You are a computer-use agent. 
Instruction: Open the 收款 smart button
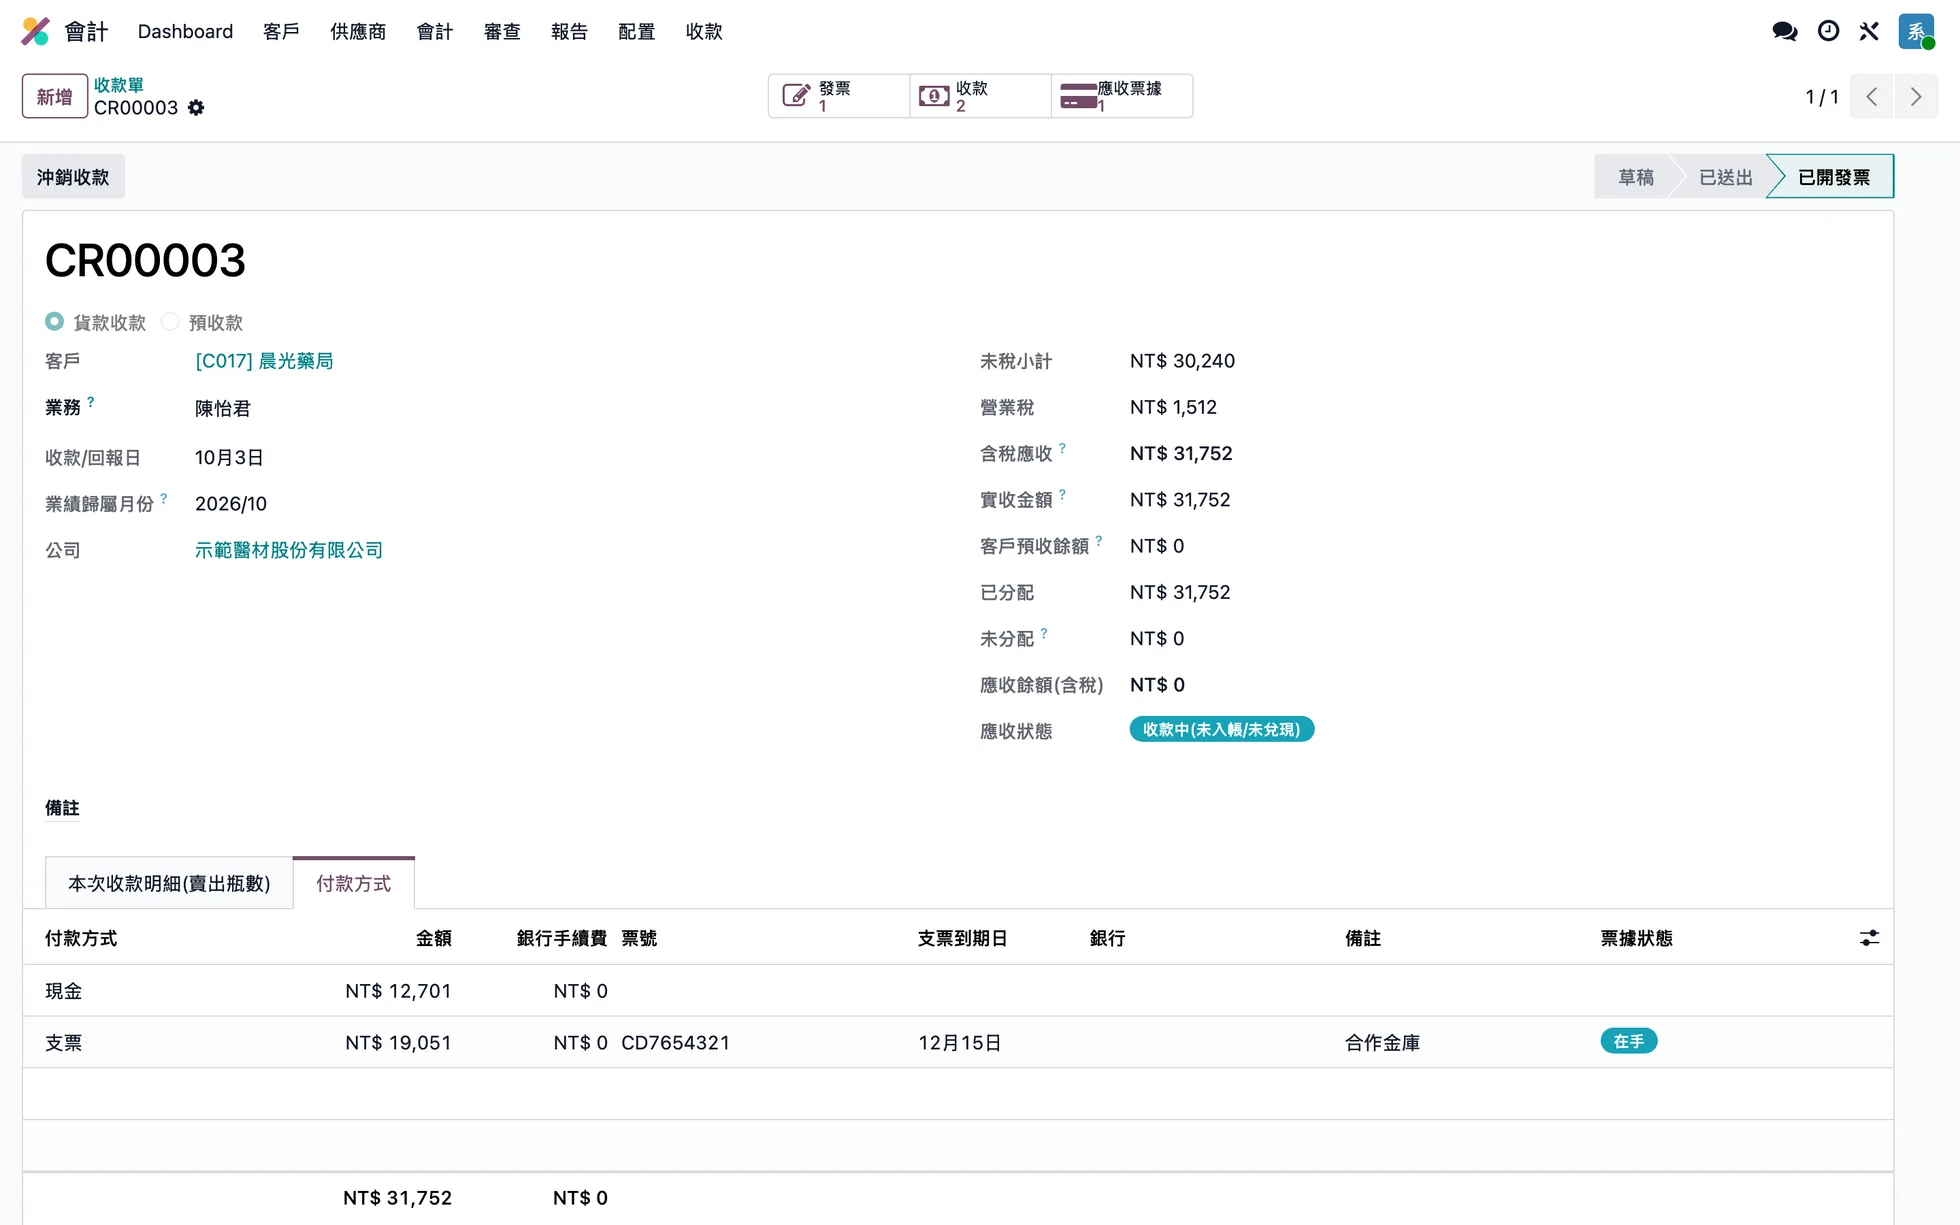click(x=980, y=96)
